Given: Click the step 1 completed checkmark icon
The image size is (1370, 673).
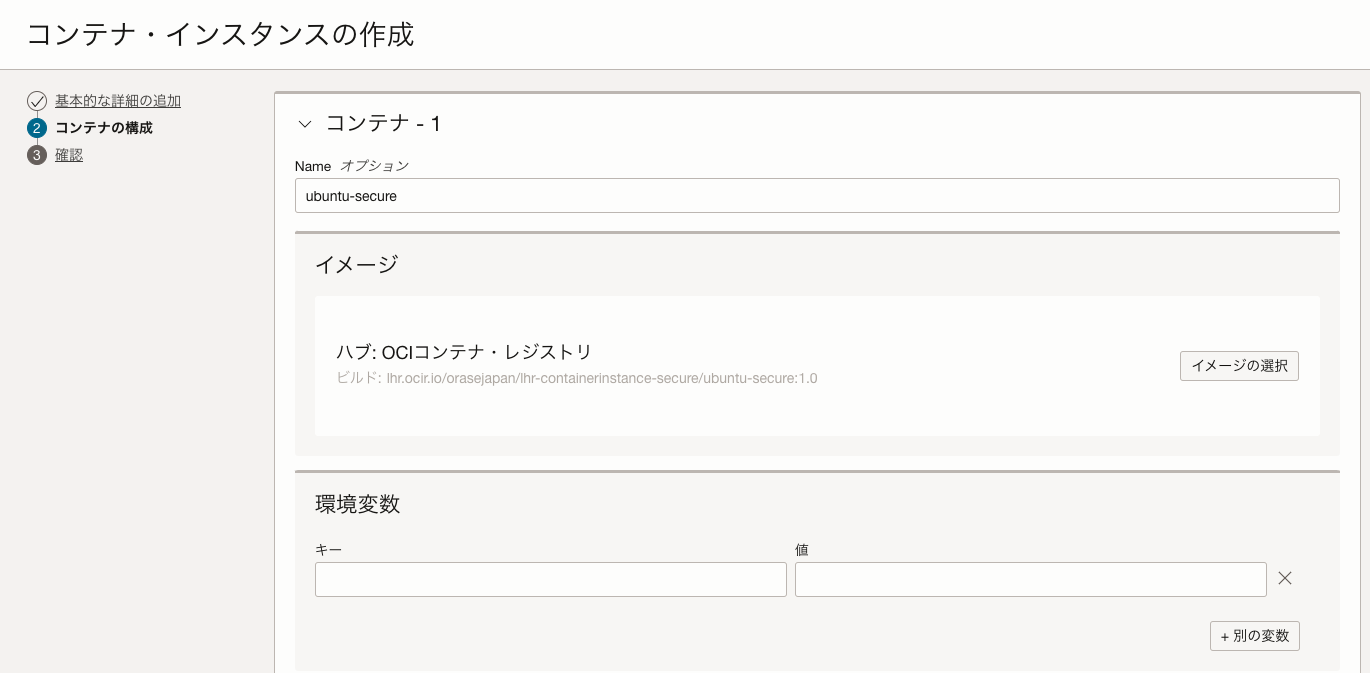Looking at the screenshot, I should coord(37,101).
